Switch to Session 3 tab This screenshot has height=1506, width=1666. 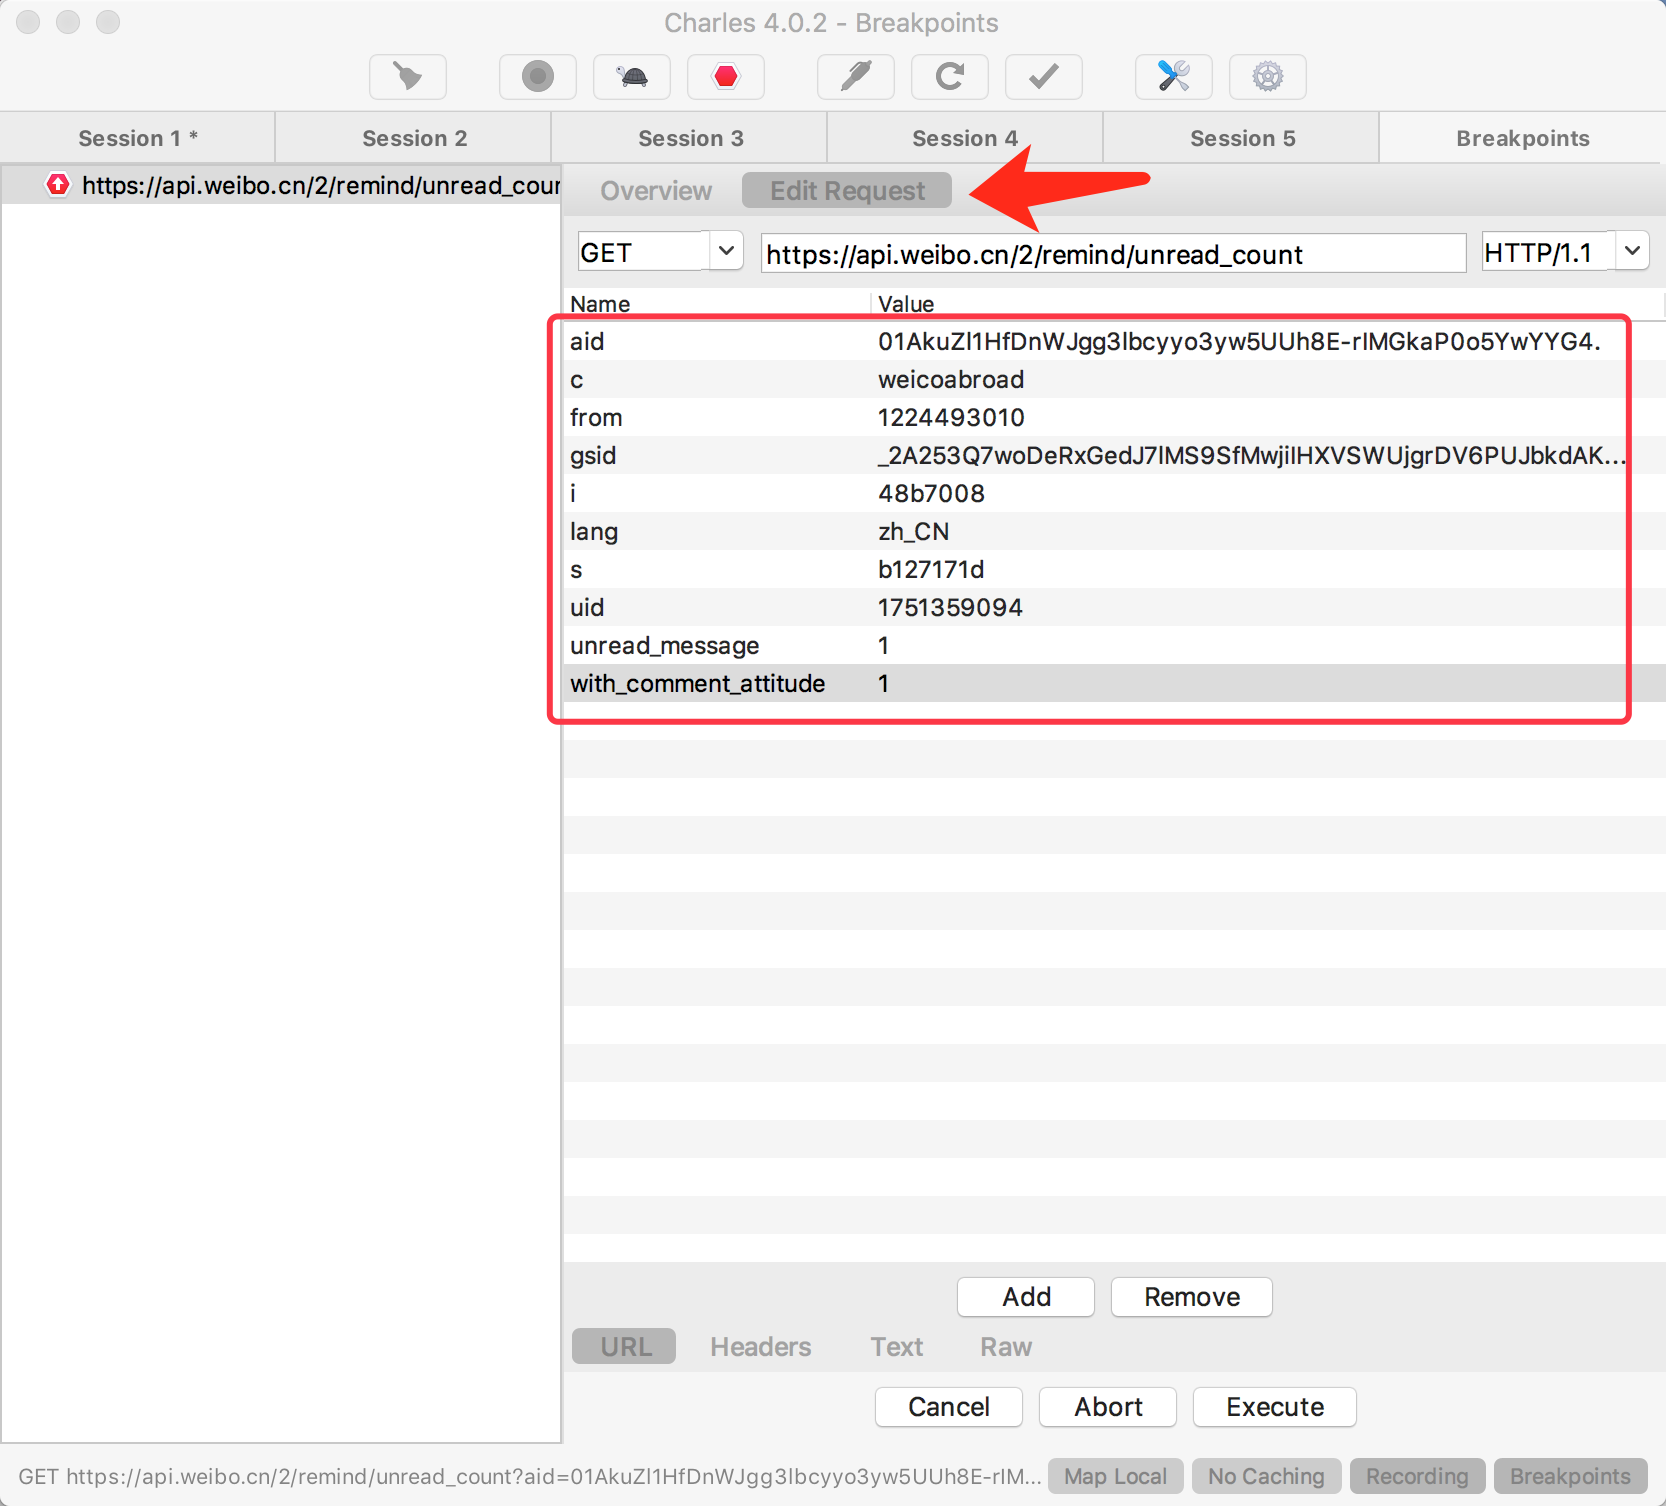(690, 138)
